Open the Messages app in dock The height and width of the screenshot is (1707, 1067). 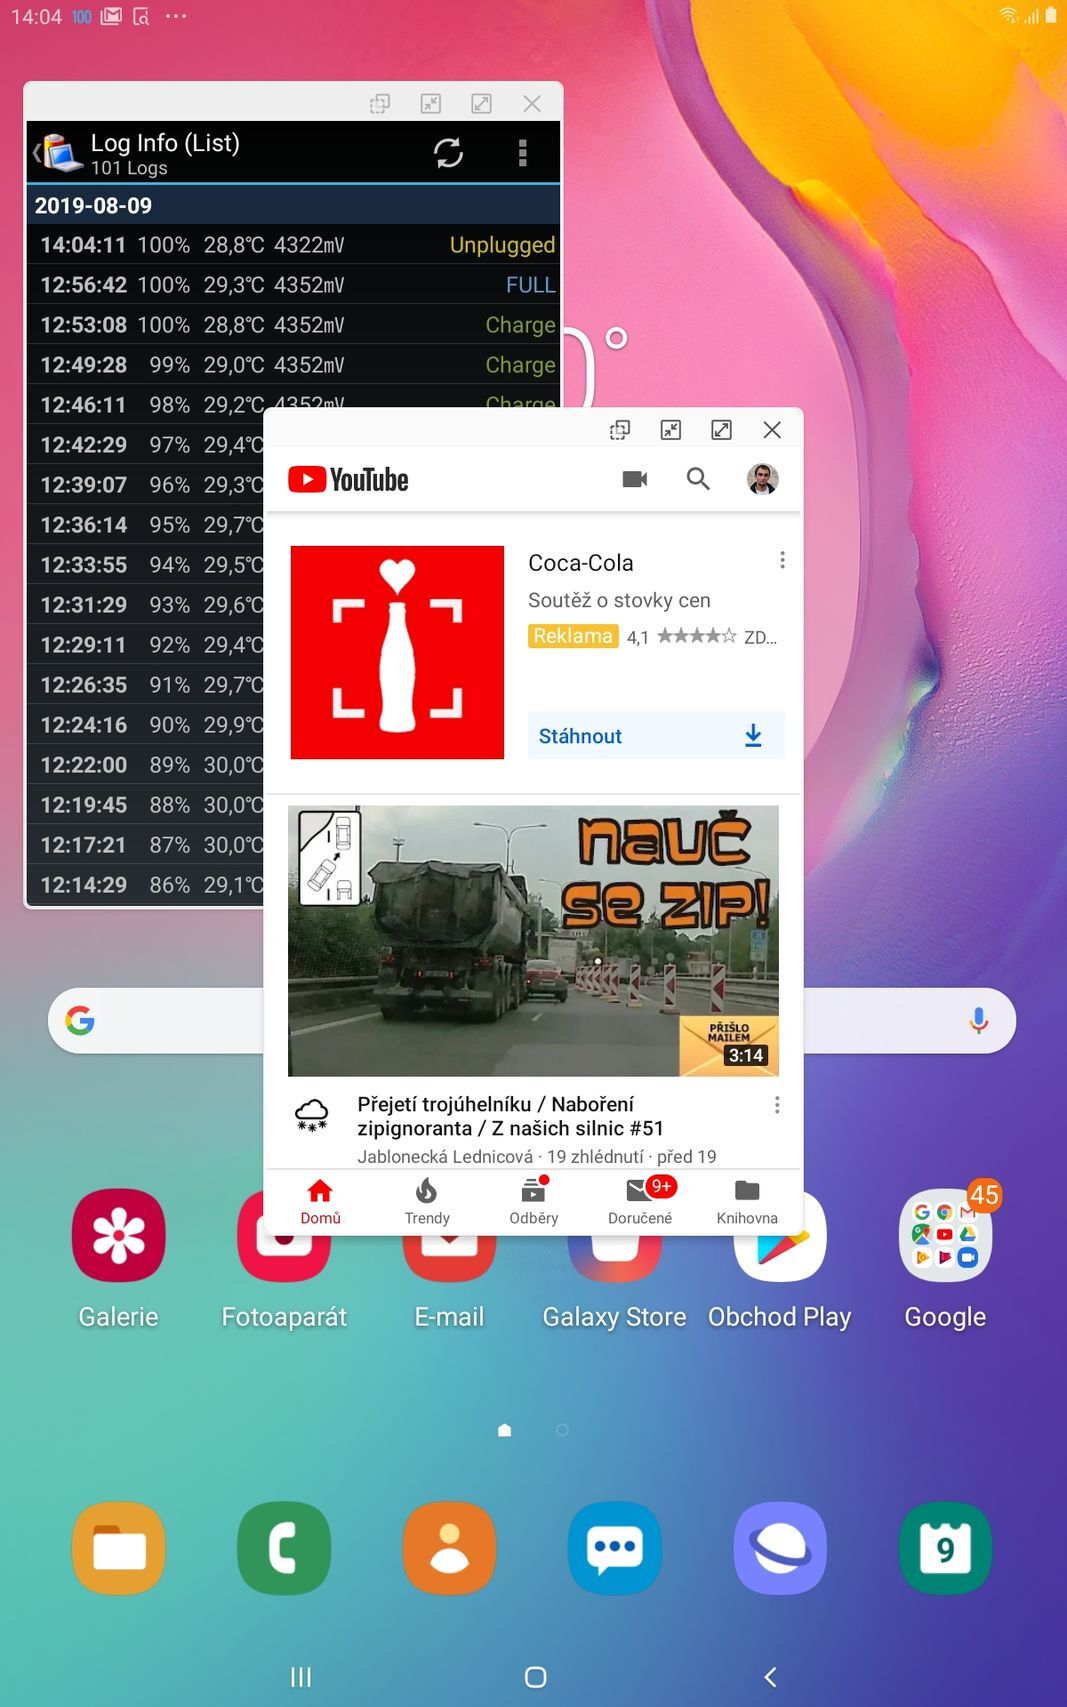coord(614,1547)
